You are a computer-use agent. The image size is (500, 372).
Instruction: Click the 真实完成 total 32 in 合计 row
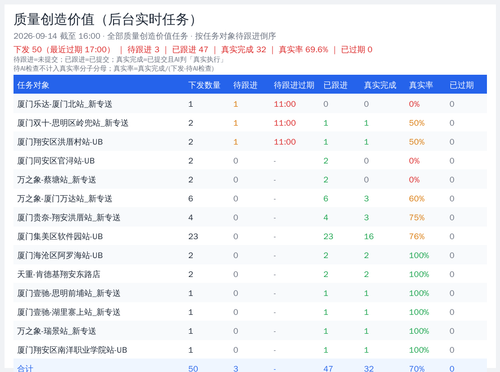(369, 369)
